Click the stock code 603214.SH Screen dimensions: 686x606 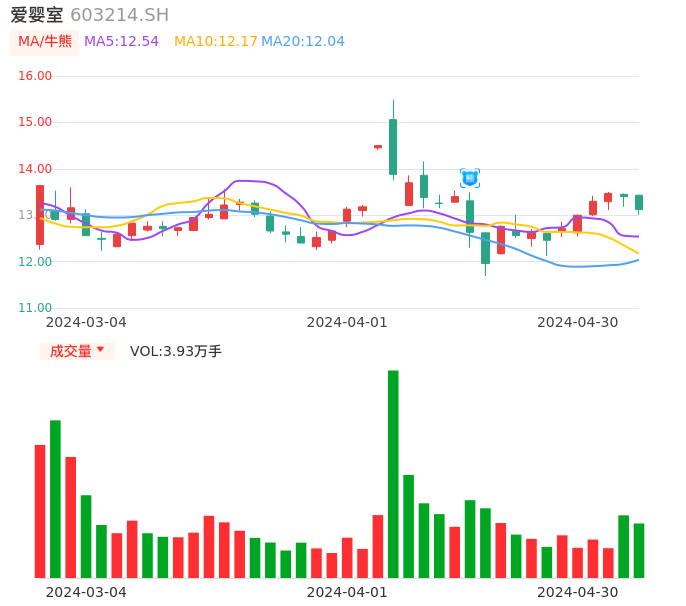[119, 15]
